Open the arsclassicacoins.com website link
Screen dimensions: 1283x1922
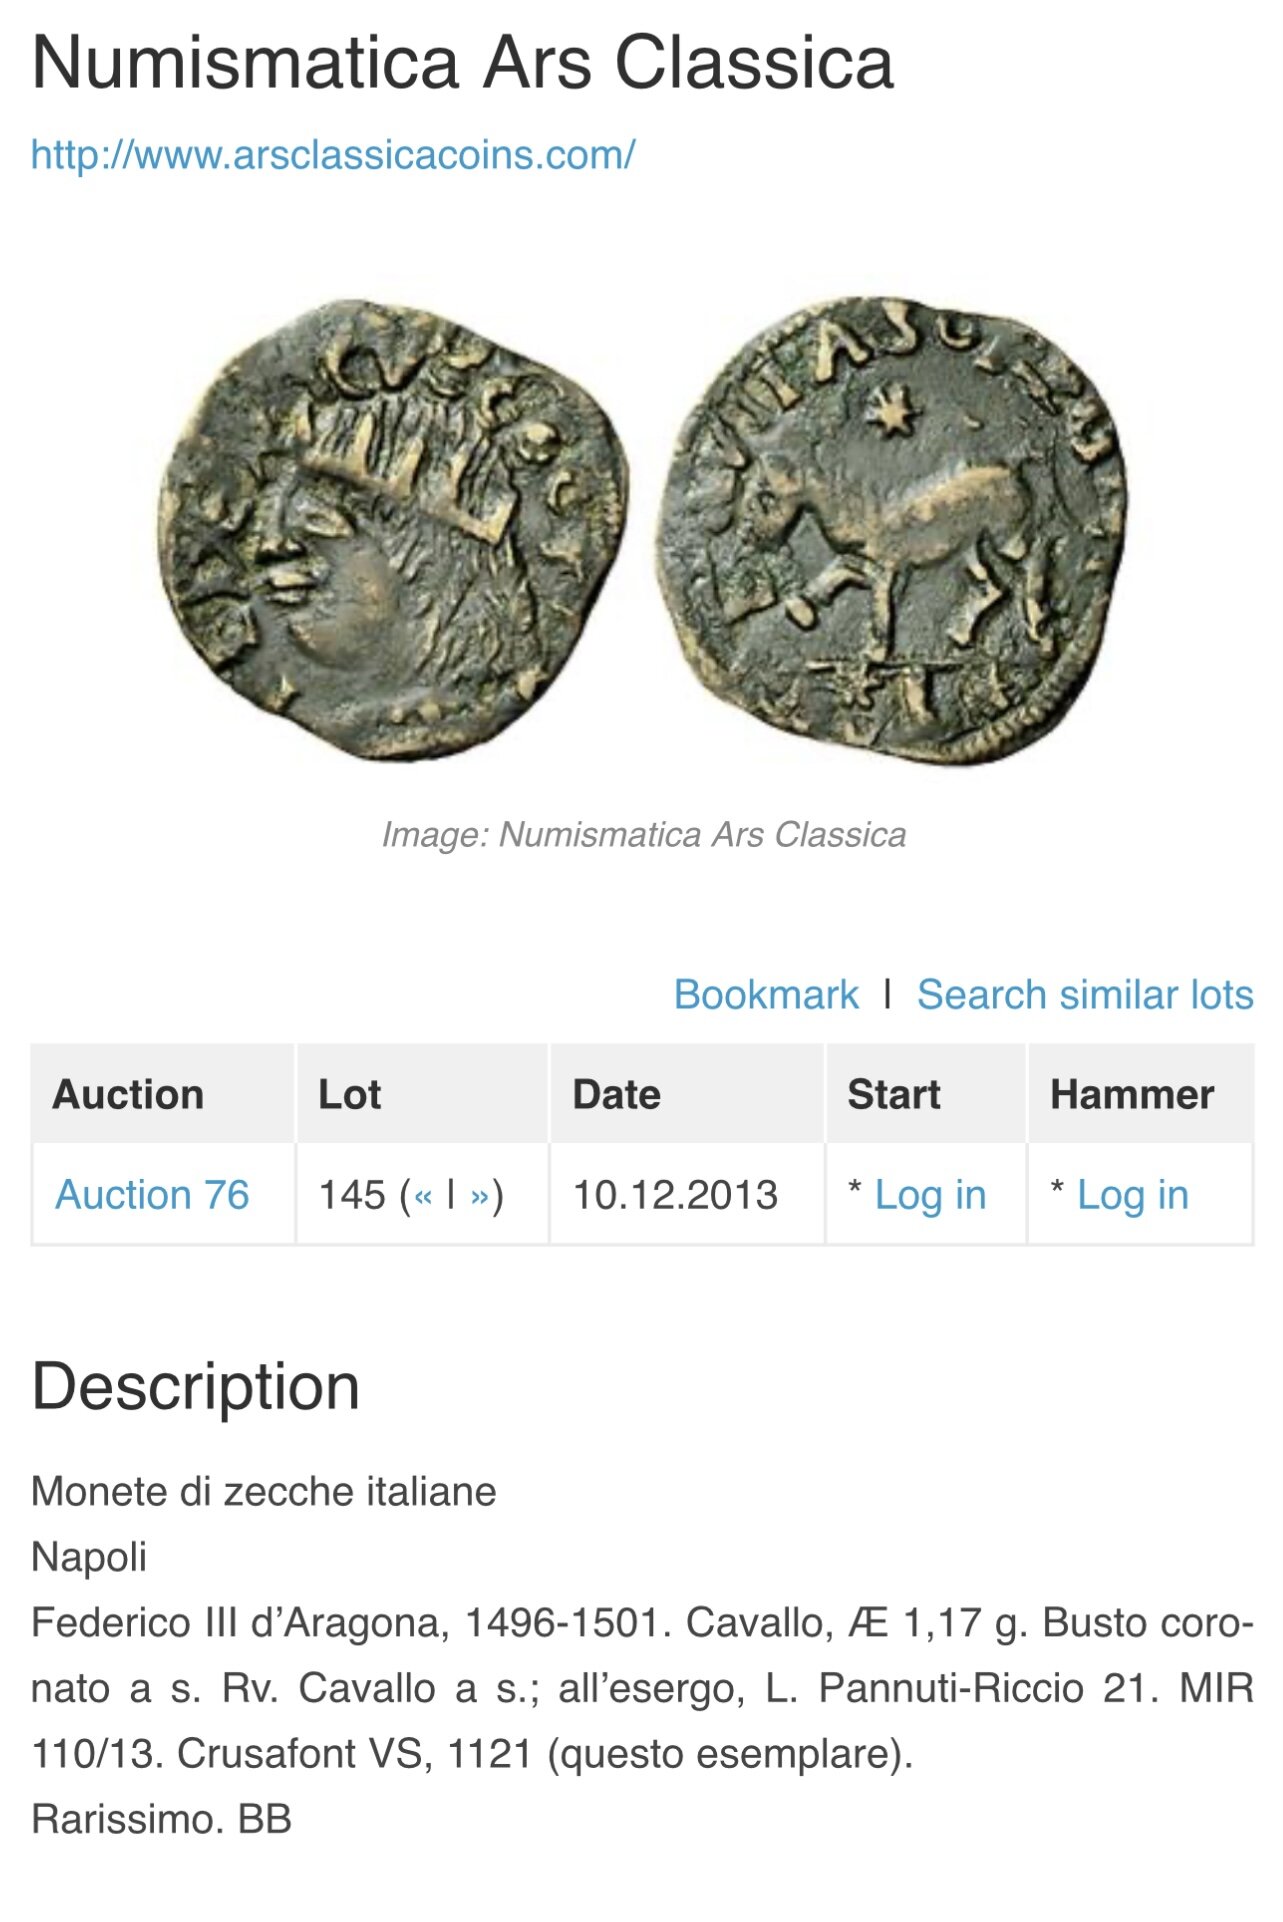click(x=332, y=155)
